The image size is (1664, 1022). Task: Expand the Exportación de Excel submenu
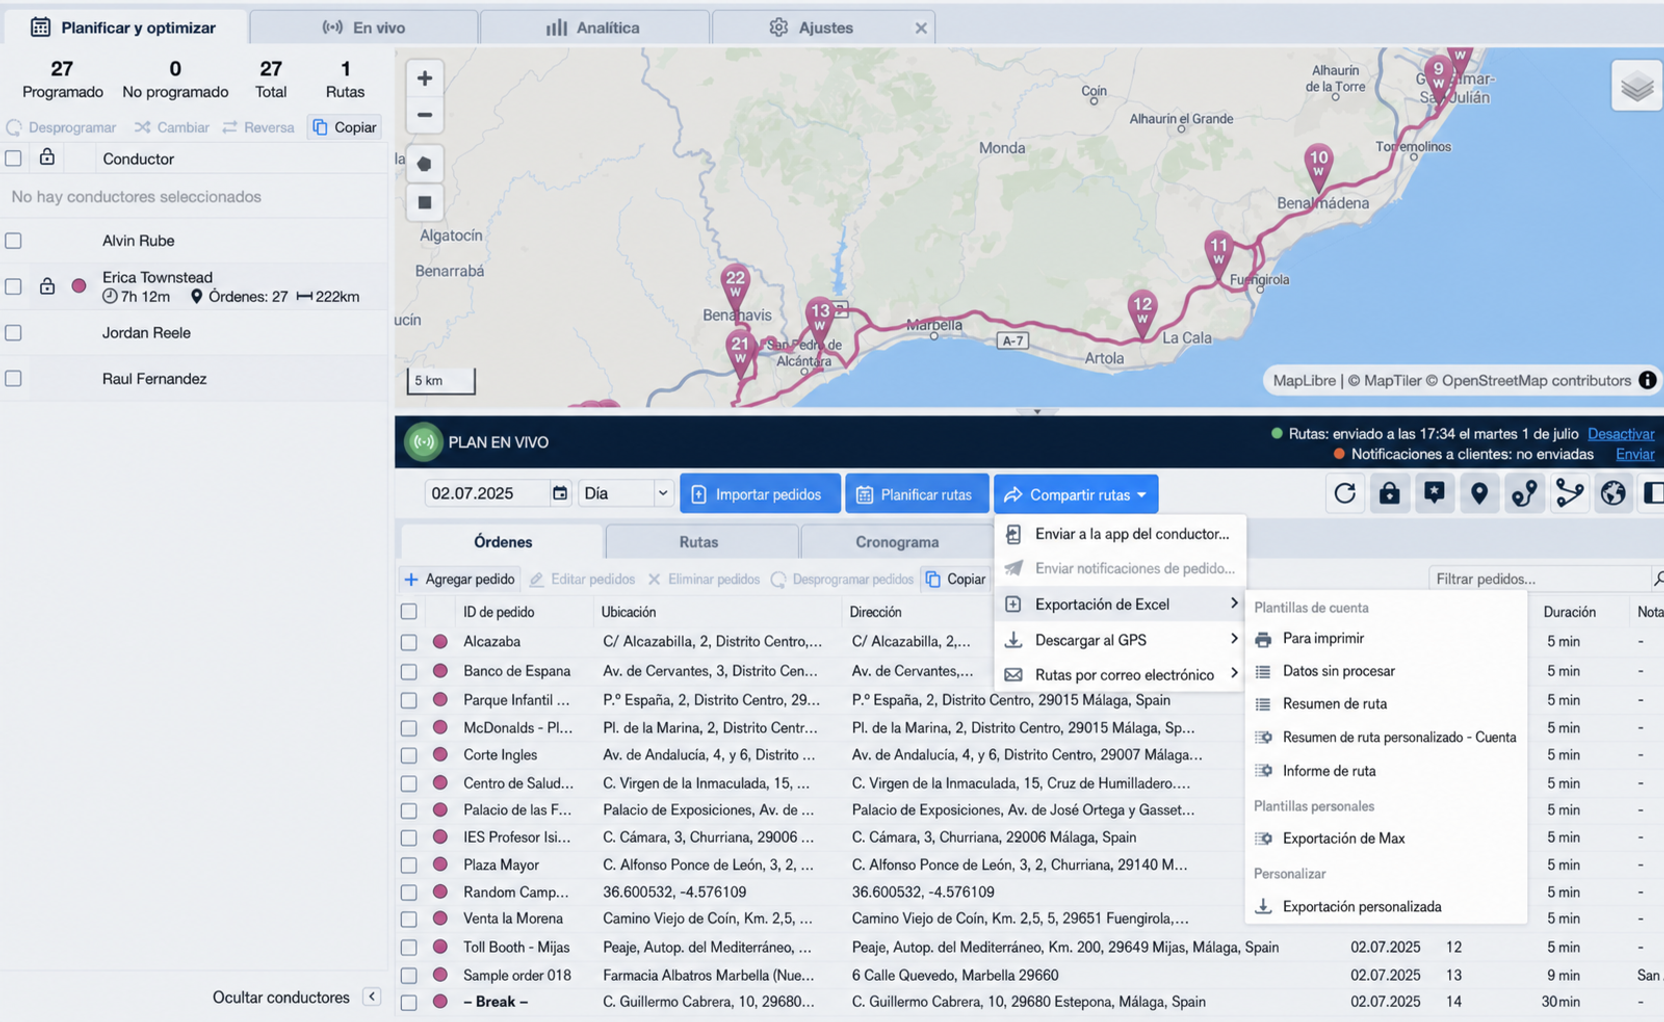point(1120,604)
